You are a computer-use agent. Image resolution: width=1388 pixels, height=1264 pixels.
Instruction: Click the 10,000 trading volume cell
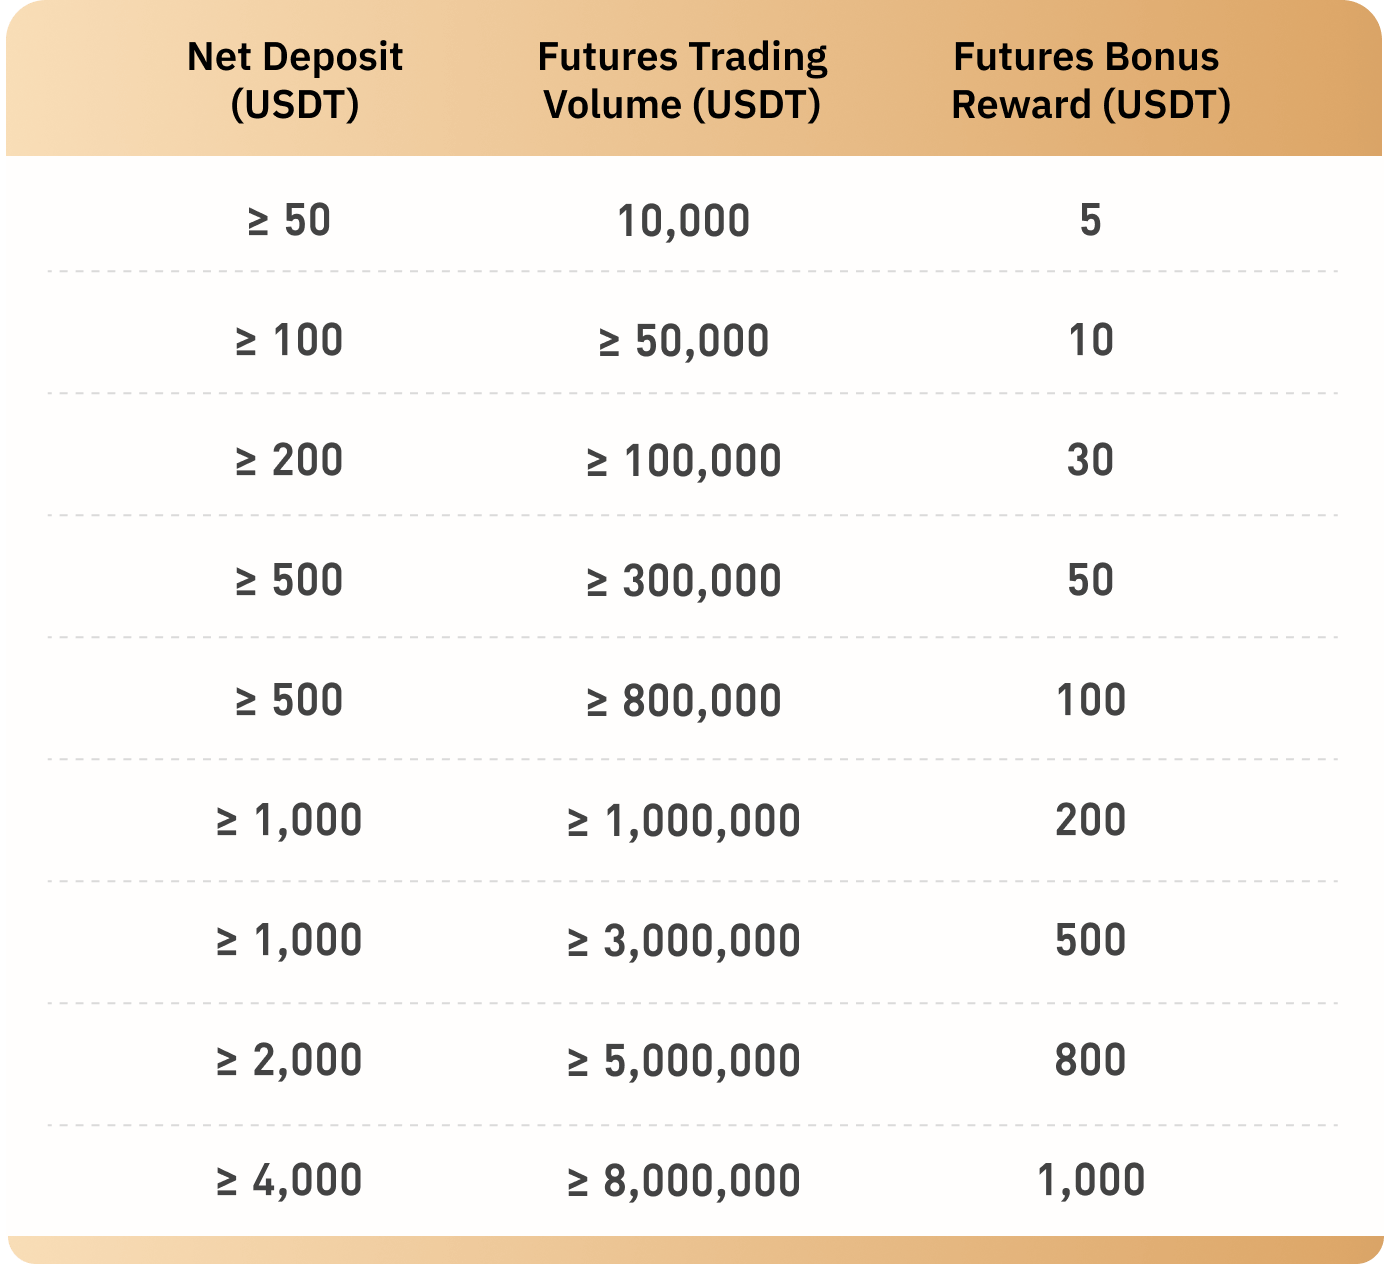(683, 221)
